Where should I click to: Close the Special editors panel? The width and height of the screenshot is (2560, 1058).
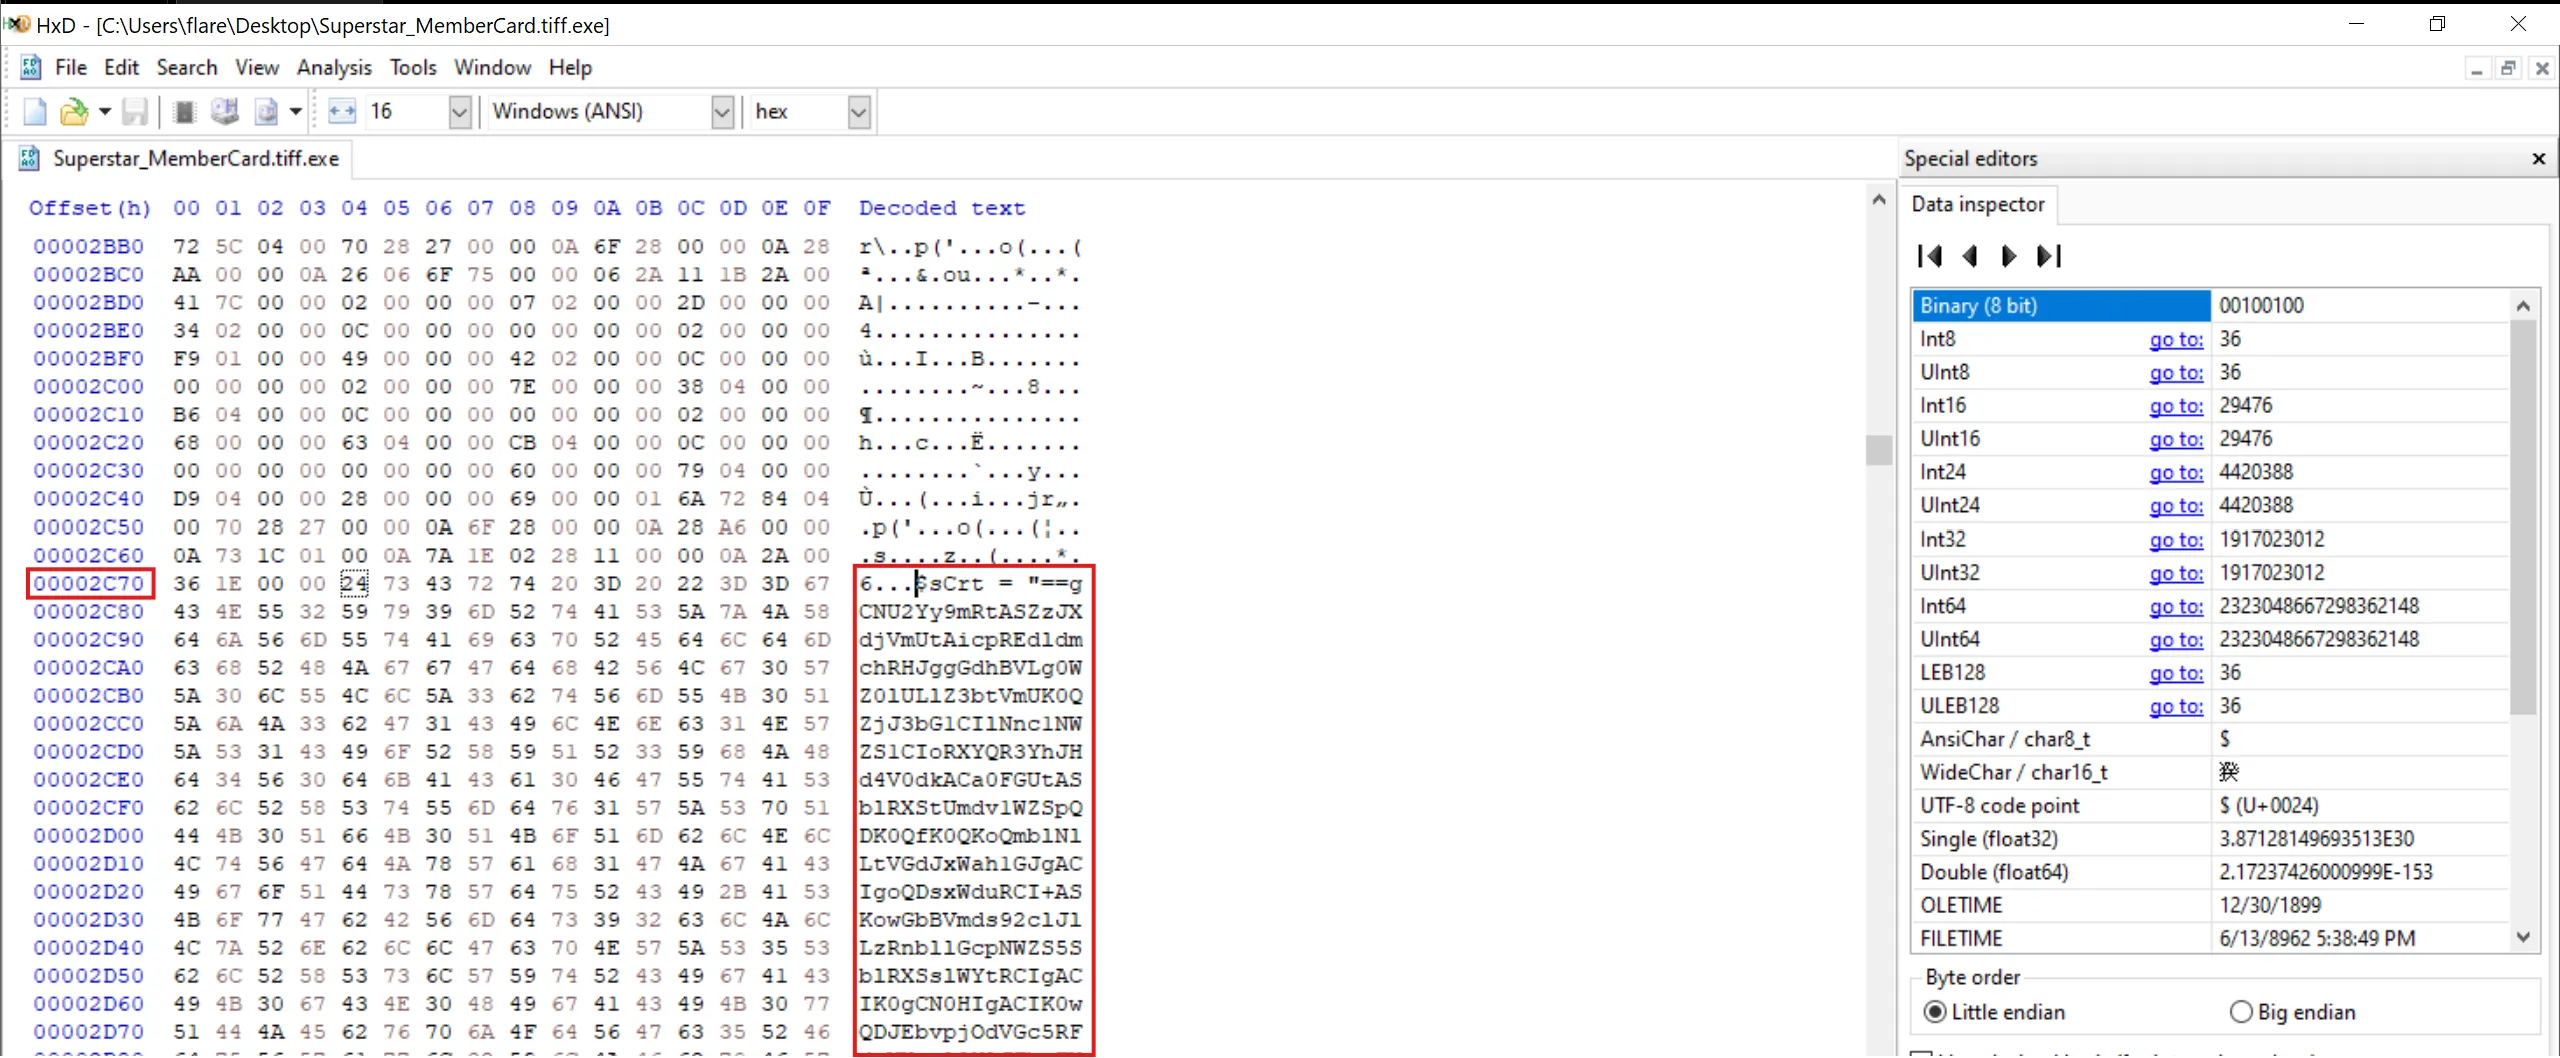[x=2538, y=159]
